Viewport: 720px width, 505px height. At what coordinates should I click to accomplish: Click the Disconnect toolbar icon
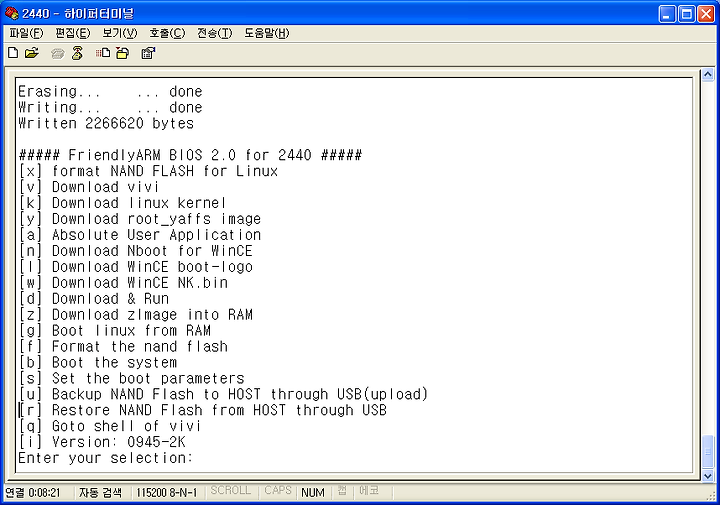pyautogui.click(x=78, y=53)
